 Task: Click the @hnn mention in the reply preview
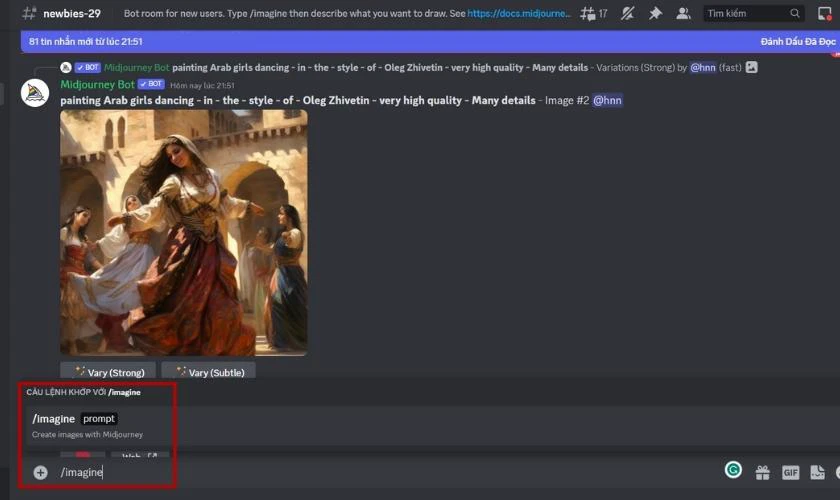[702, 68]
